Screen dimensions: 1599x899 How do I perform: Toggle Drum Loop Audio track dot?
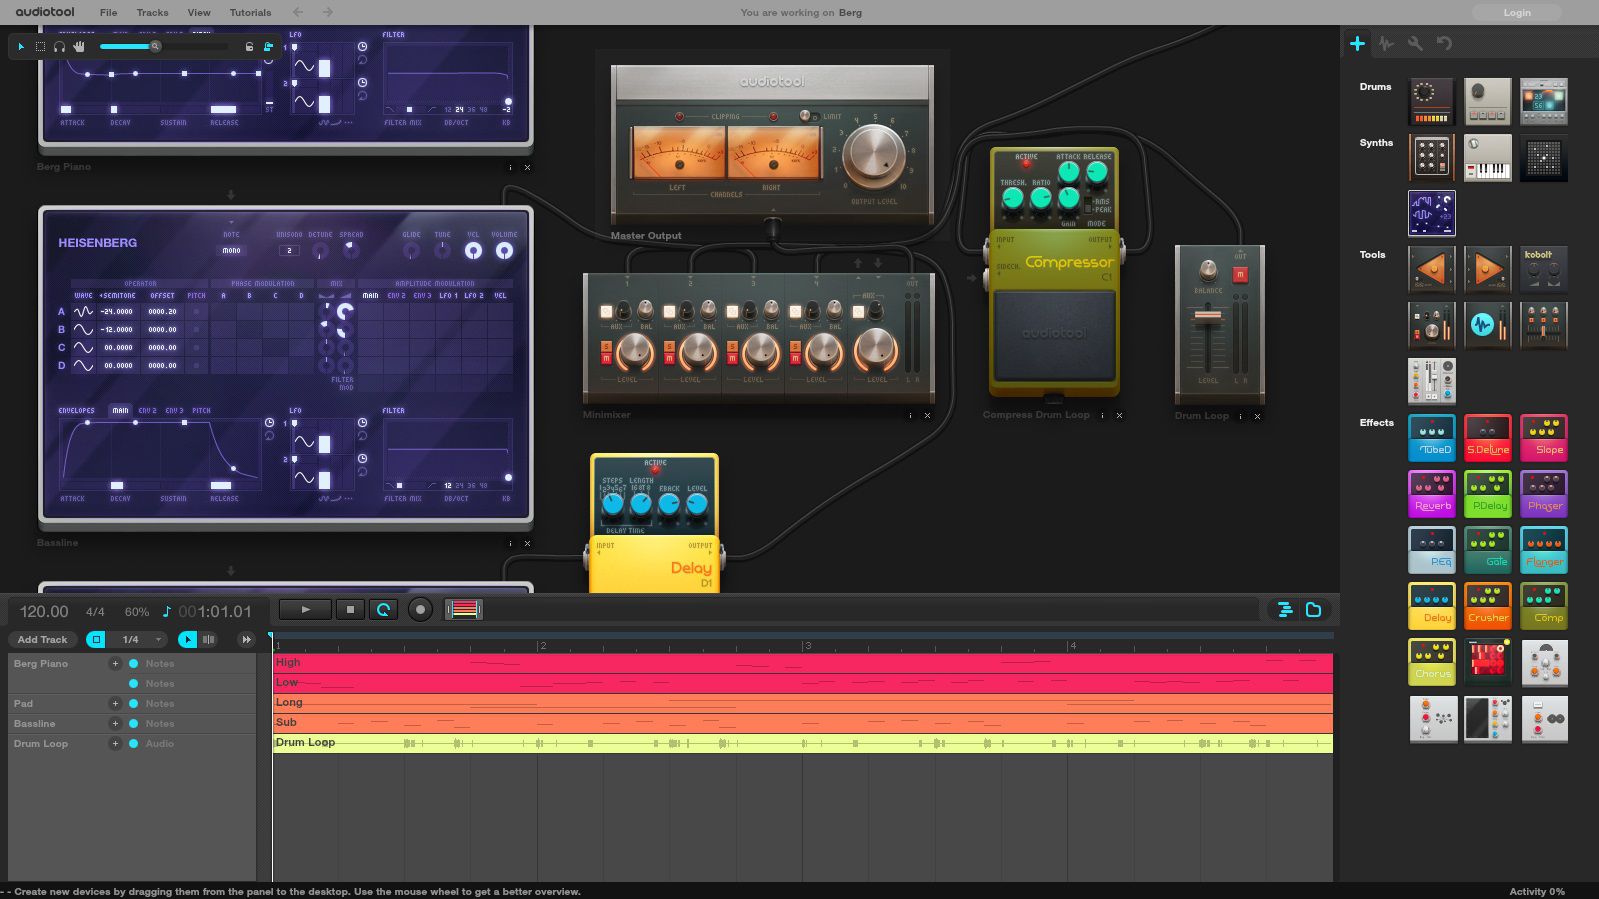coord(134,743)
